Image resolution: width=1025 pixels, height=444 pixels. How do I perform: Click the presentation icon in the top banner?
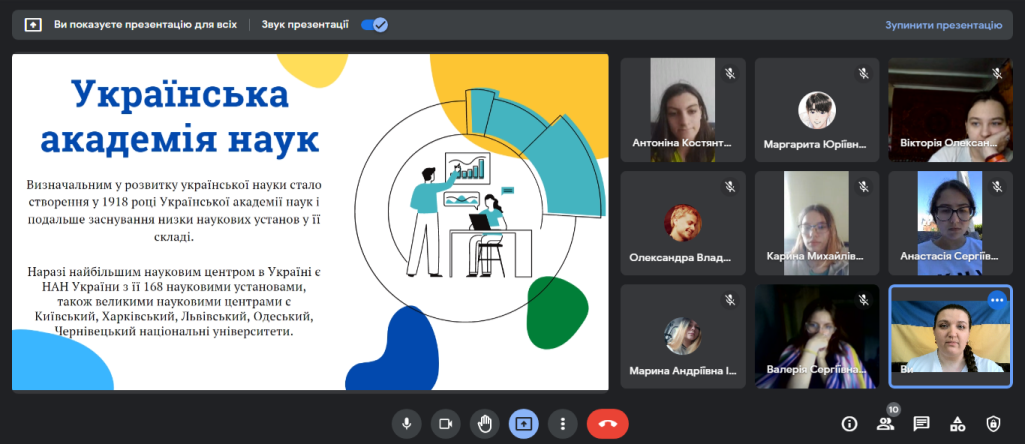pos(33,25)
